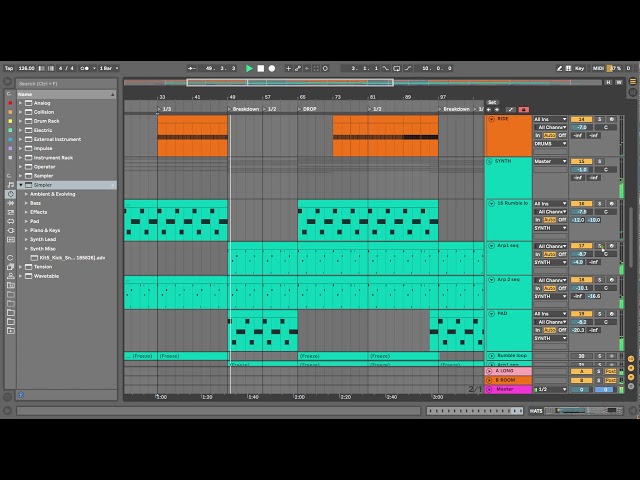Unfold the Rumble loop track
This screenshot has height=480, width=640.
coord(491,356)
